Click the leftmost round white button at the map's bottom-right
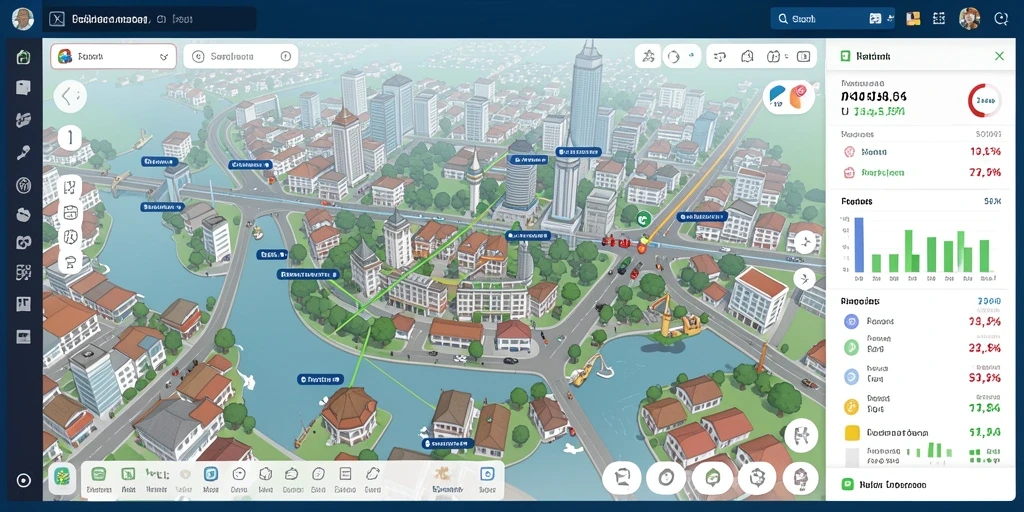The height and width of the screenshot is (512, 1024). (x=622, y=479)
